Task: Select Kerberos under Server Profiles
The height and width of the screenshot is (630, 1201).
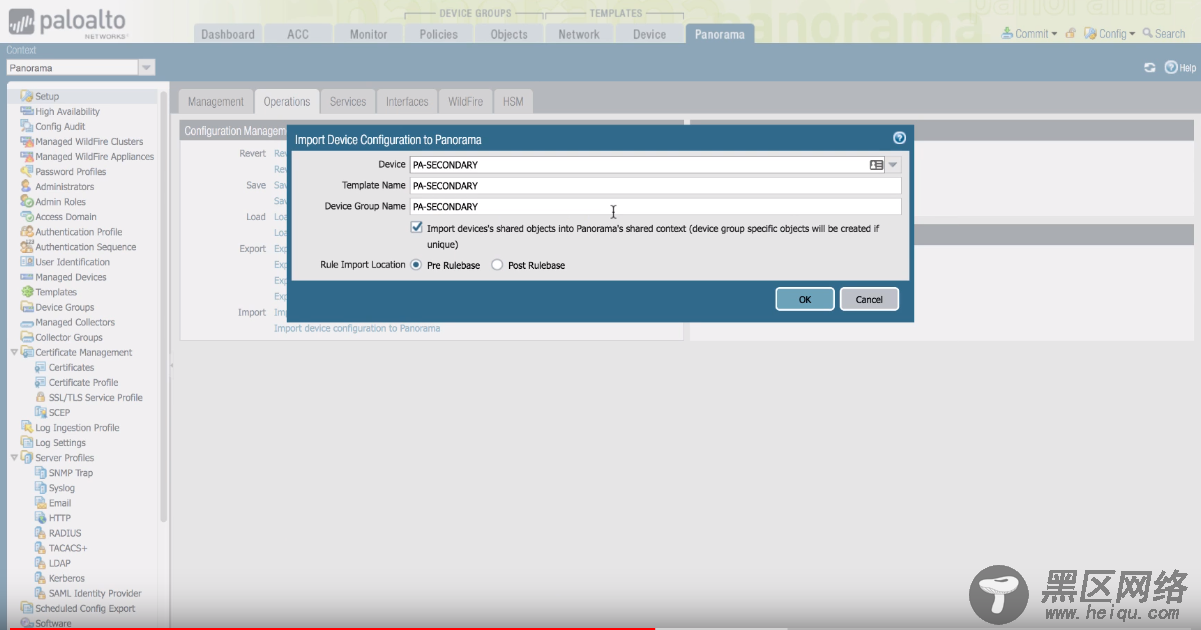Action: click(67, 578)
